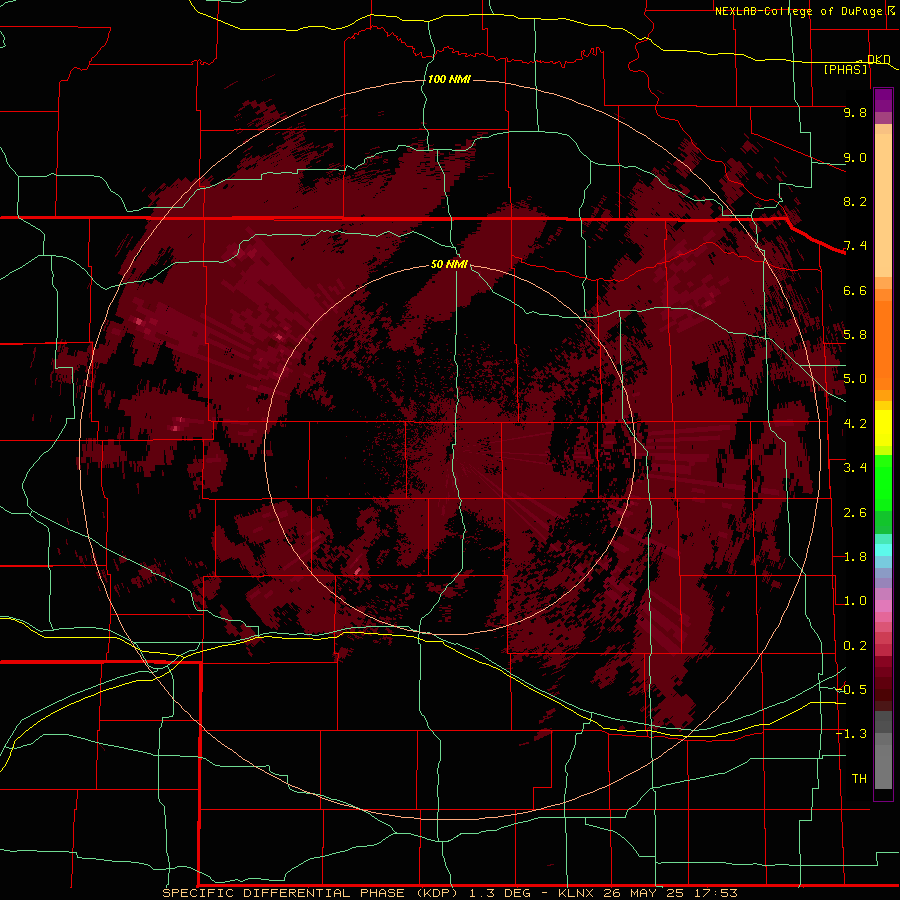The image size is (900, 900).
Task: Click the 4.2 scale value
Action: [855, 424]
